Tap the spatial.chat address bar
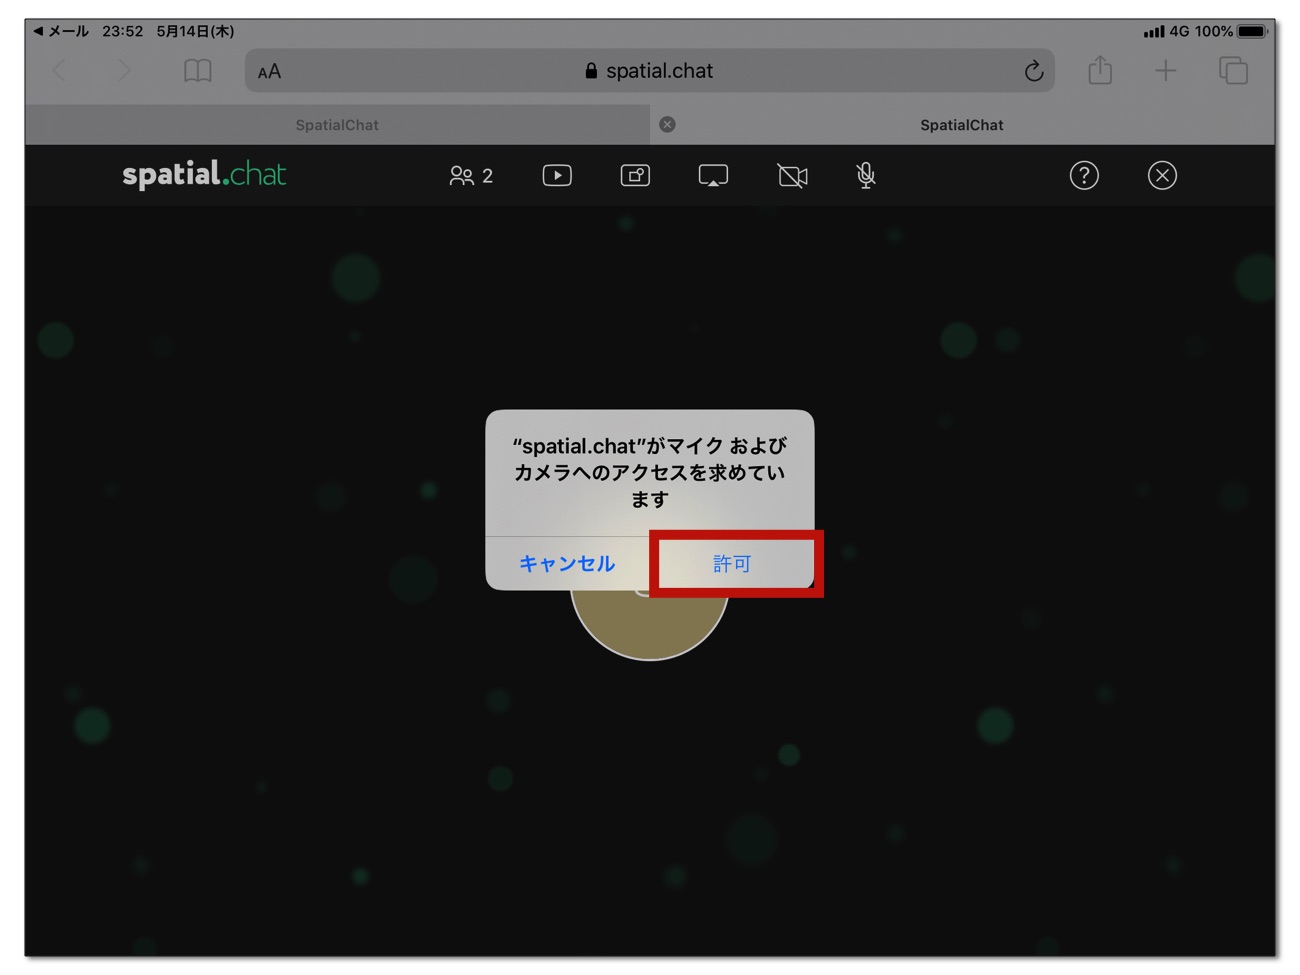The image size is (1300, 975). tap(650, 71)
